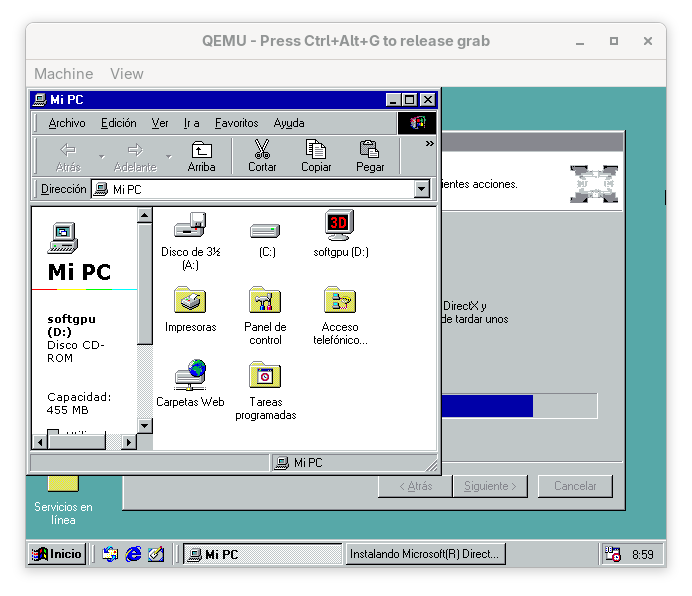Expand the Dirección address bar dropdown
The height and width of the screenshot is (596, 692).
tap(421, 189)
